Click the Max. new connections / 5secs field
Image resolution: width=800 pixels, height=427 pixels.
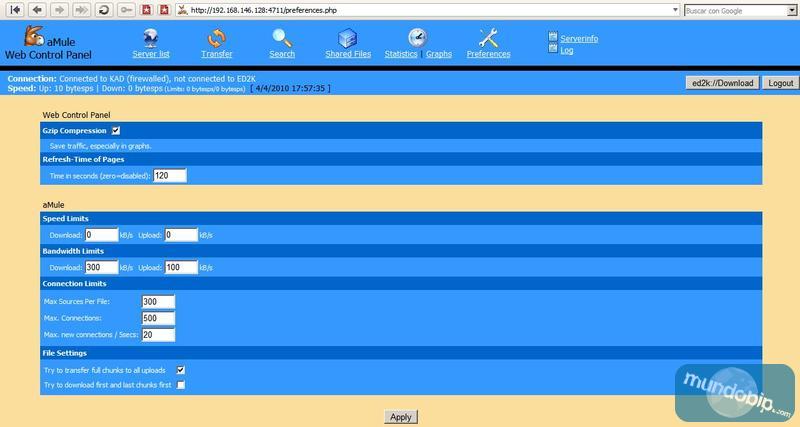158,335
